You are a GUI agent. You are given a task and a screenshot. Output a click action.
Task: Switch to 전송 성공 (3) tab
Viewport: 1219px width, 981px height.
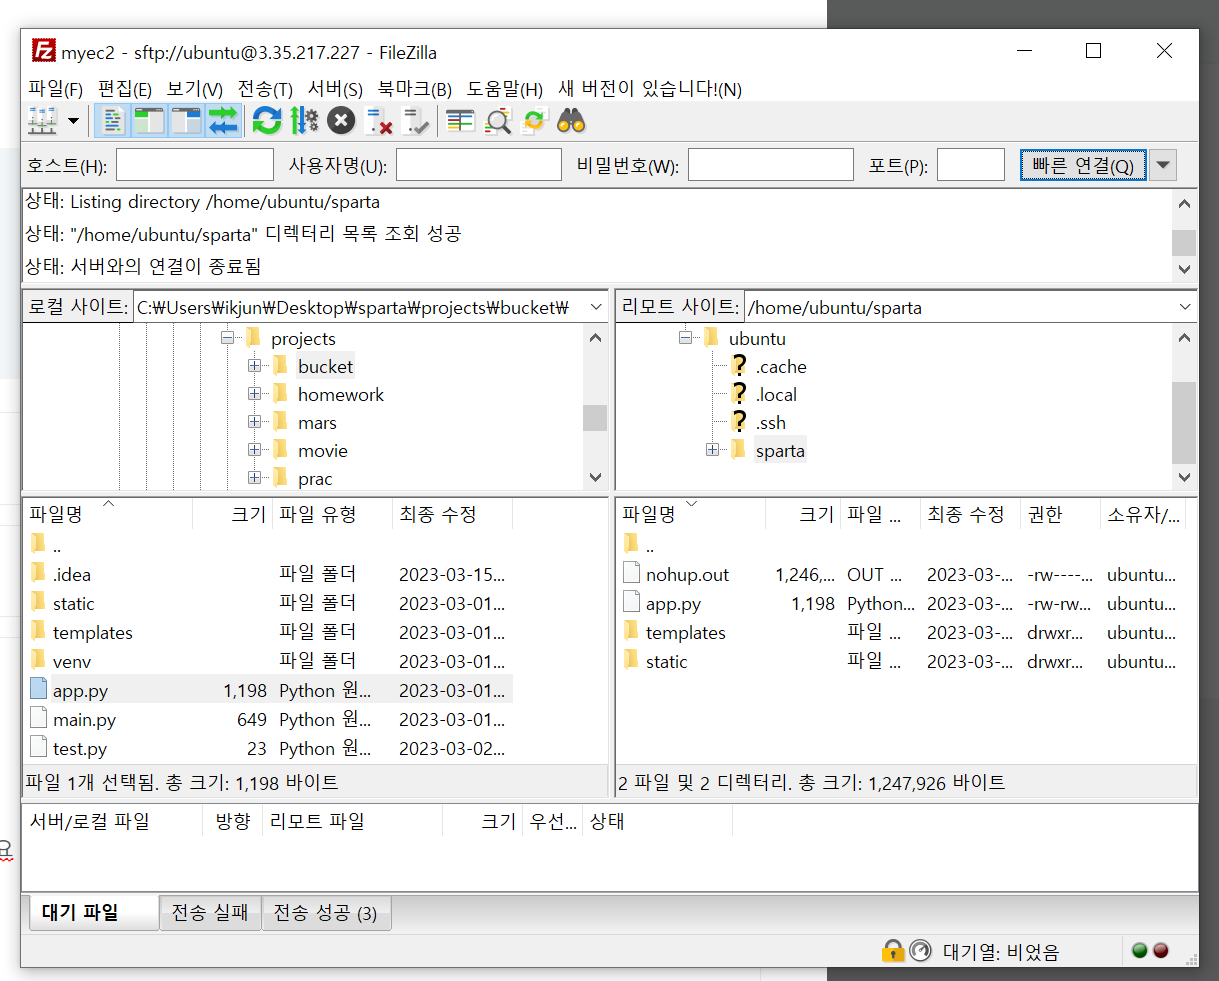pos(326,912)
